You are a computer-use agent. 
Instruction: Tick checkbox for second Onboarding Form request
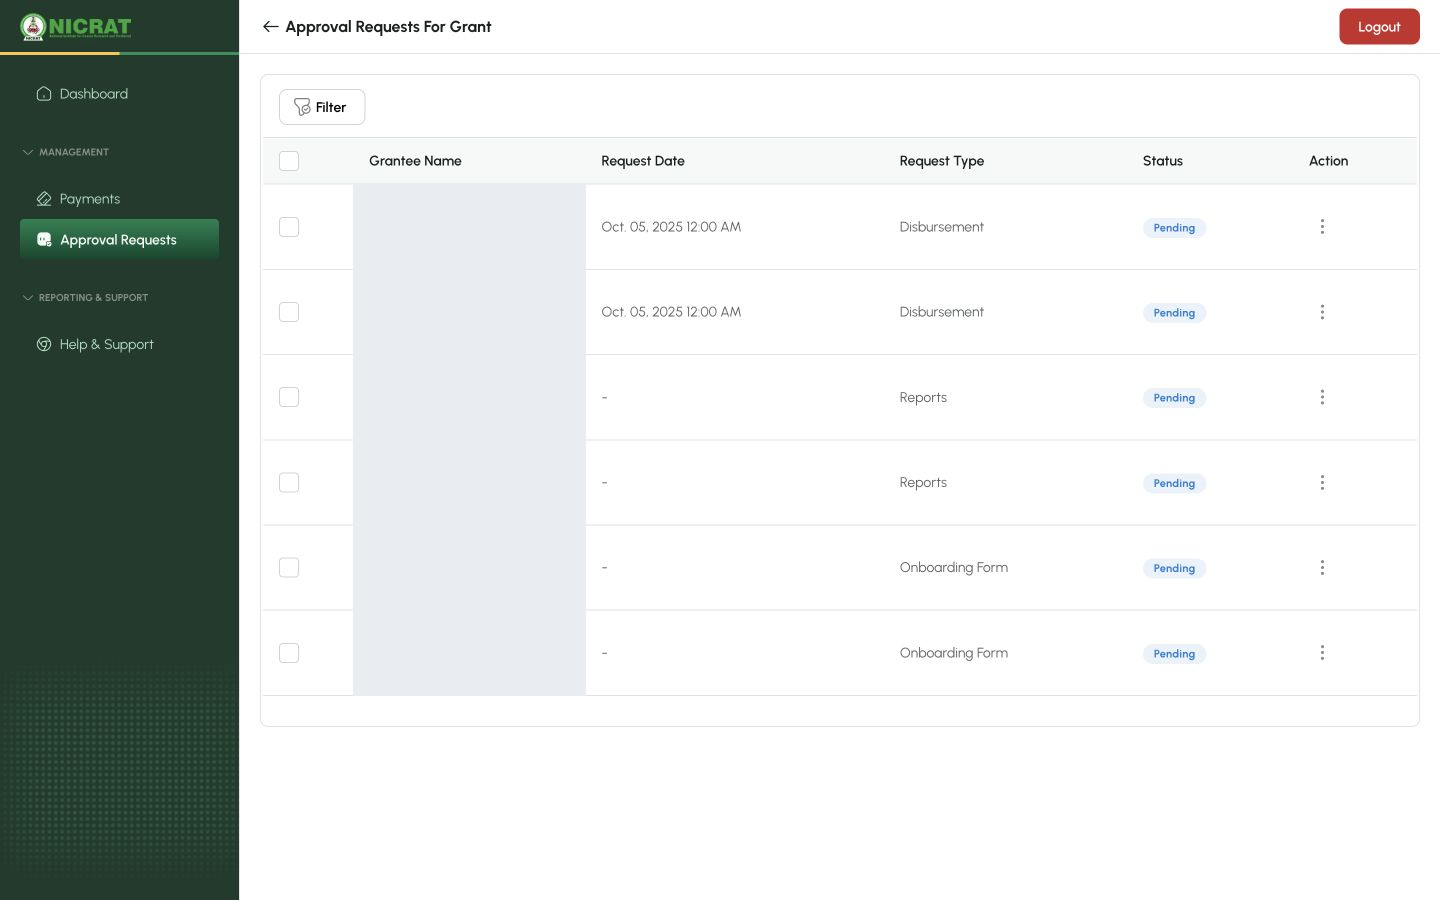289,653
